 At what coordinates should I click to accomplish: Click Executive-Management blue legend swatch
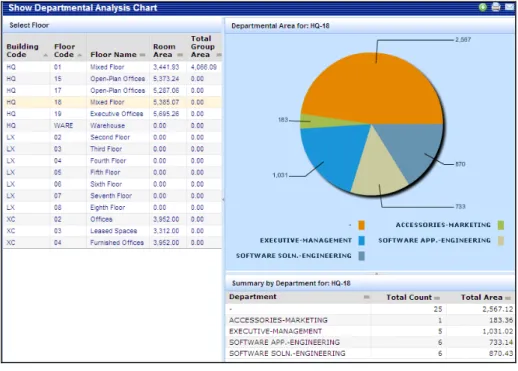[x=361, y=241]
